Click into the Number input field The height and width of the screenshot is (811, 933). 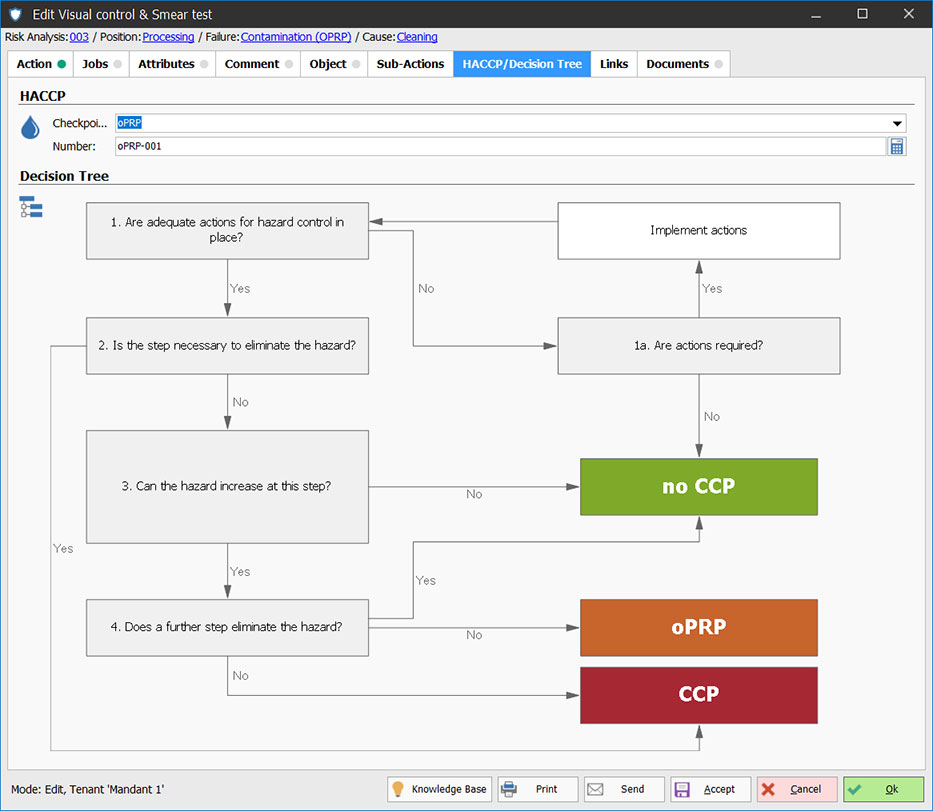click(x=500, y=146)
